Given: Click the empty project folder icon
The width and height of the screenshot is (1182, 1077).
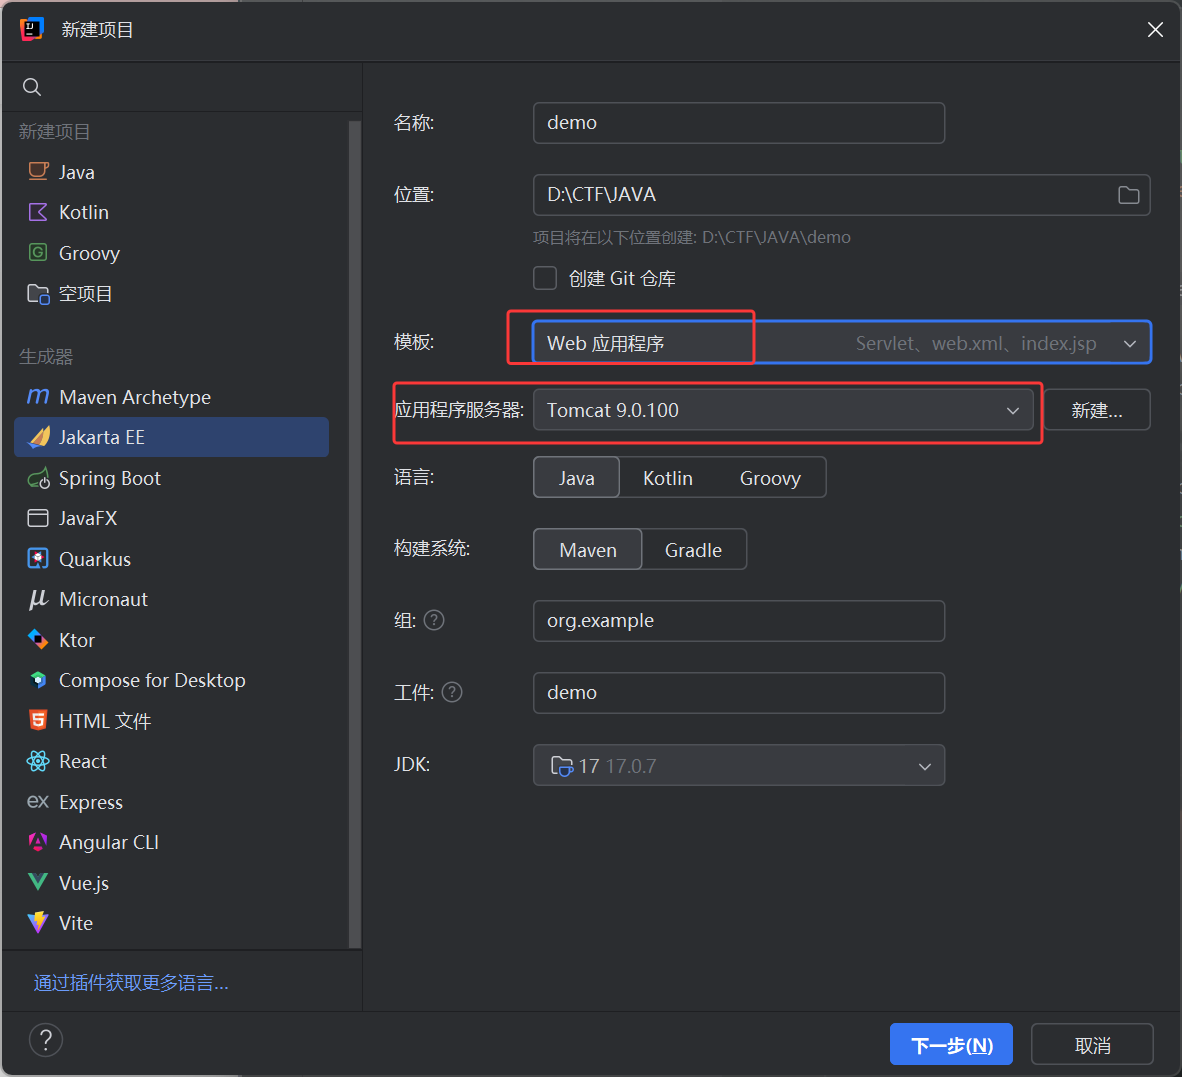Looking at the screenshot, I should pyautogui.click(x=38, y=293).
